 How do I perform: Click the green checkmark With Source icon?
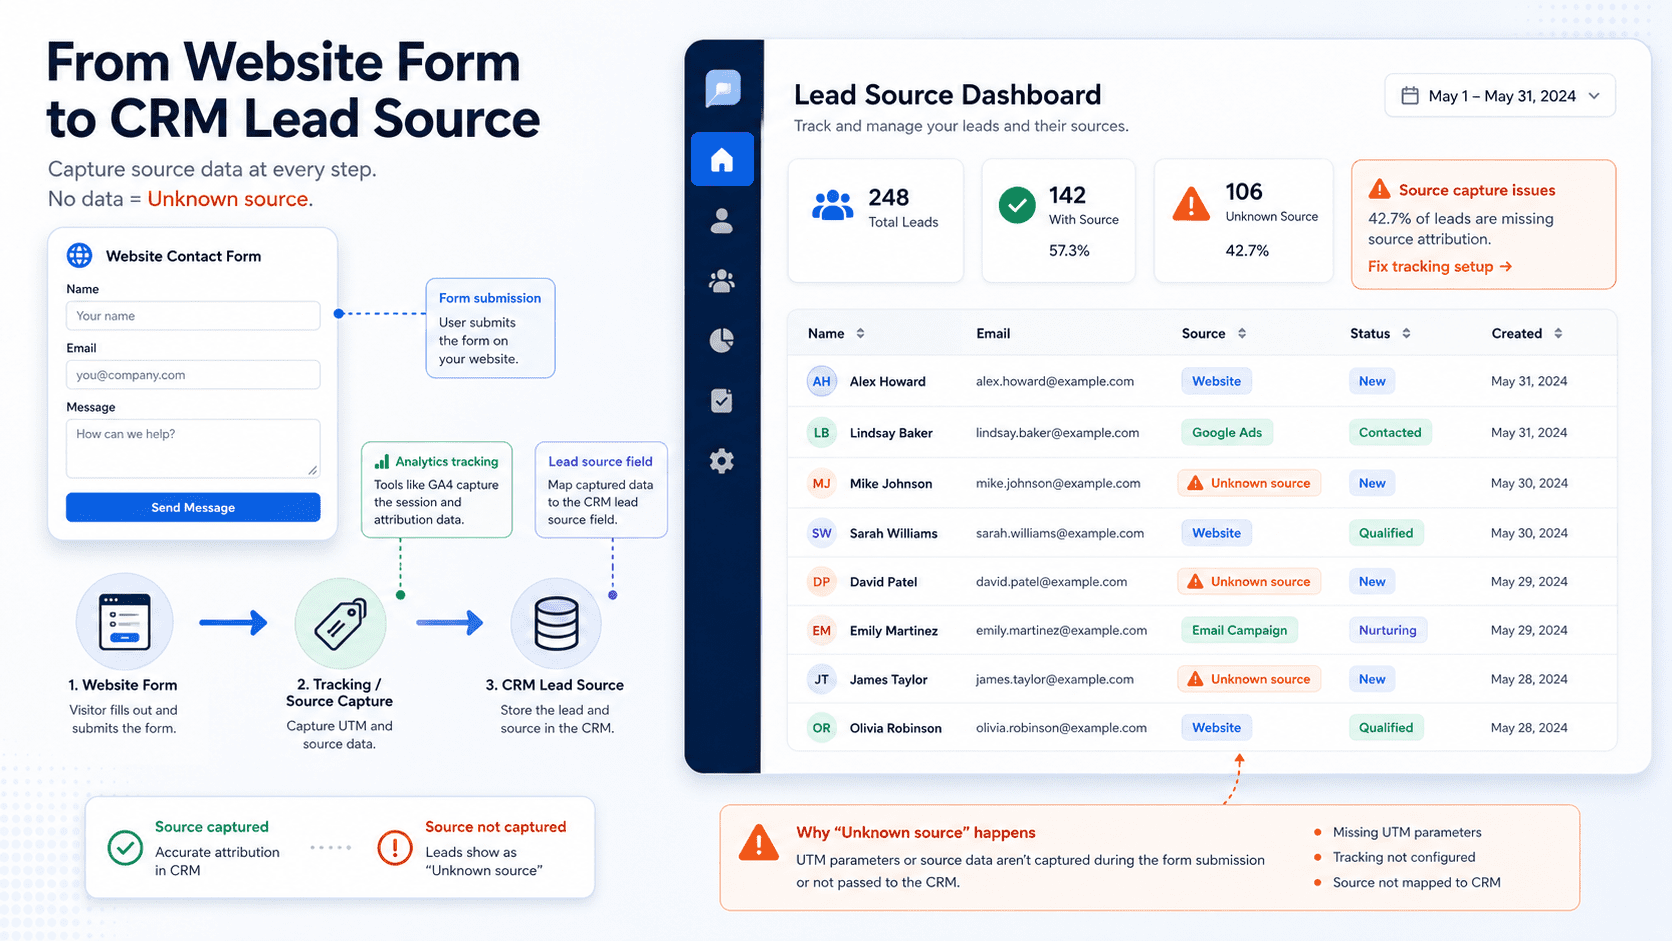click(x=1017, y=206)
